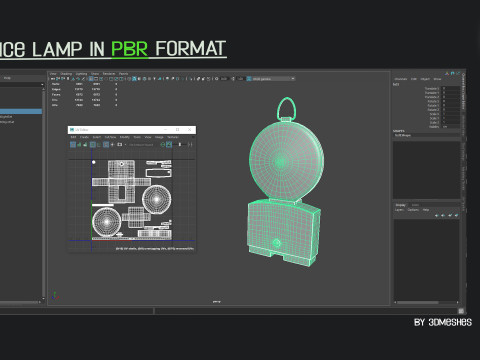Click the Wireframe shading icon
Screen dimensions: 480x360
(x=129, y=79)
